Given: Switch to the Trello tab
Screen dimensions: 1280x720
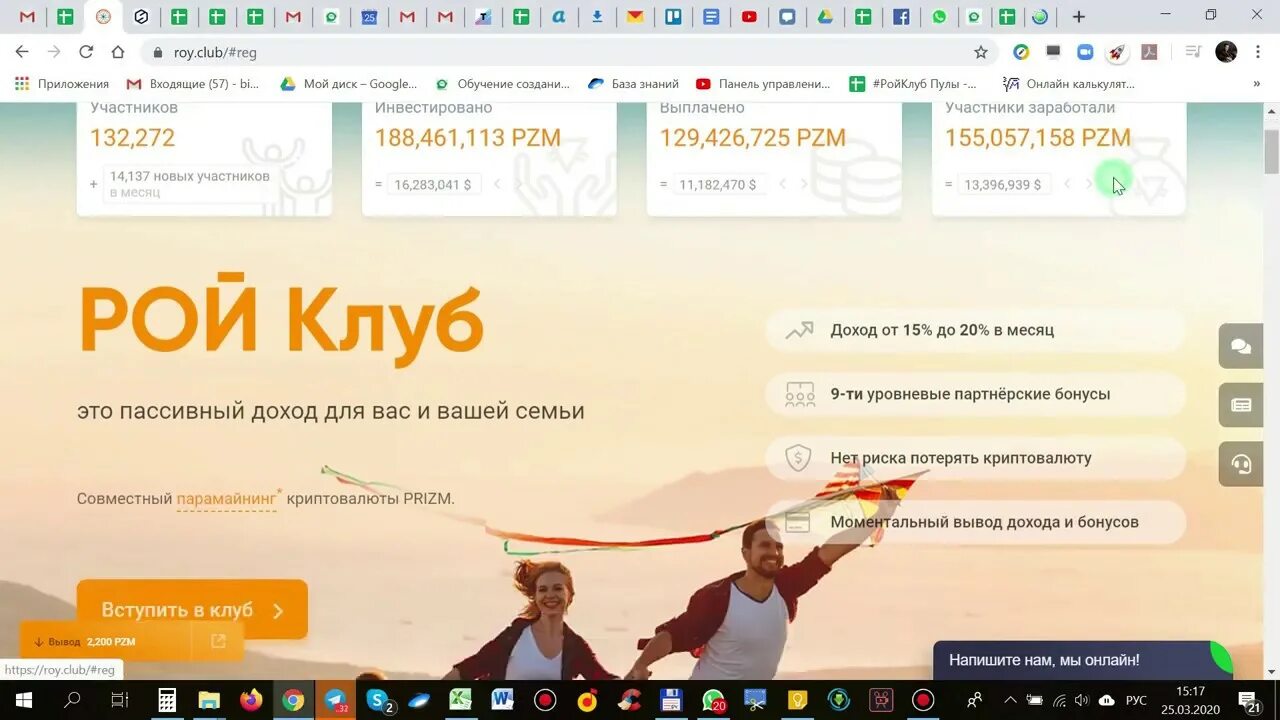Looking at the screenshot, I should [x=673, y=16].
